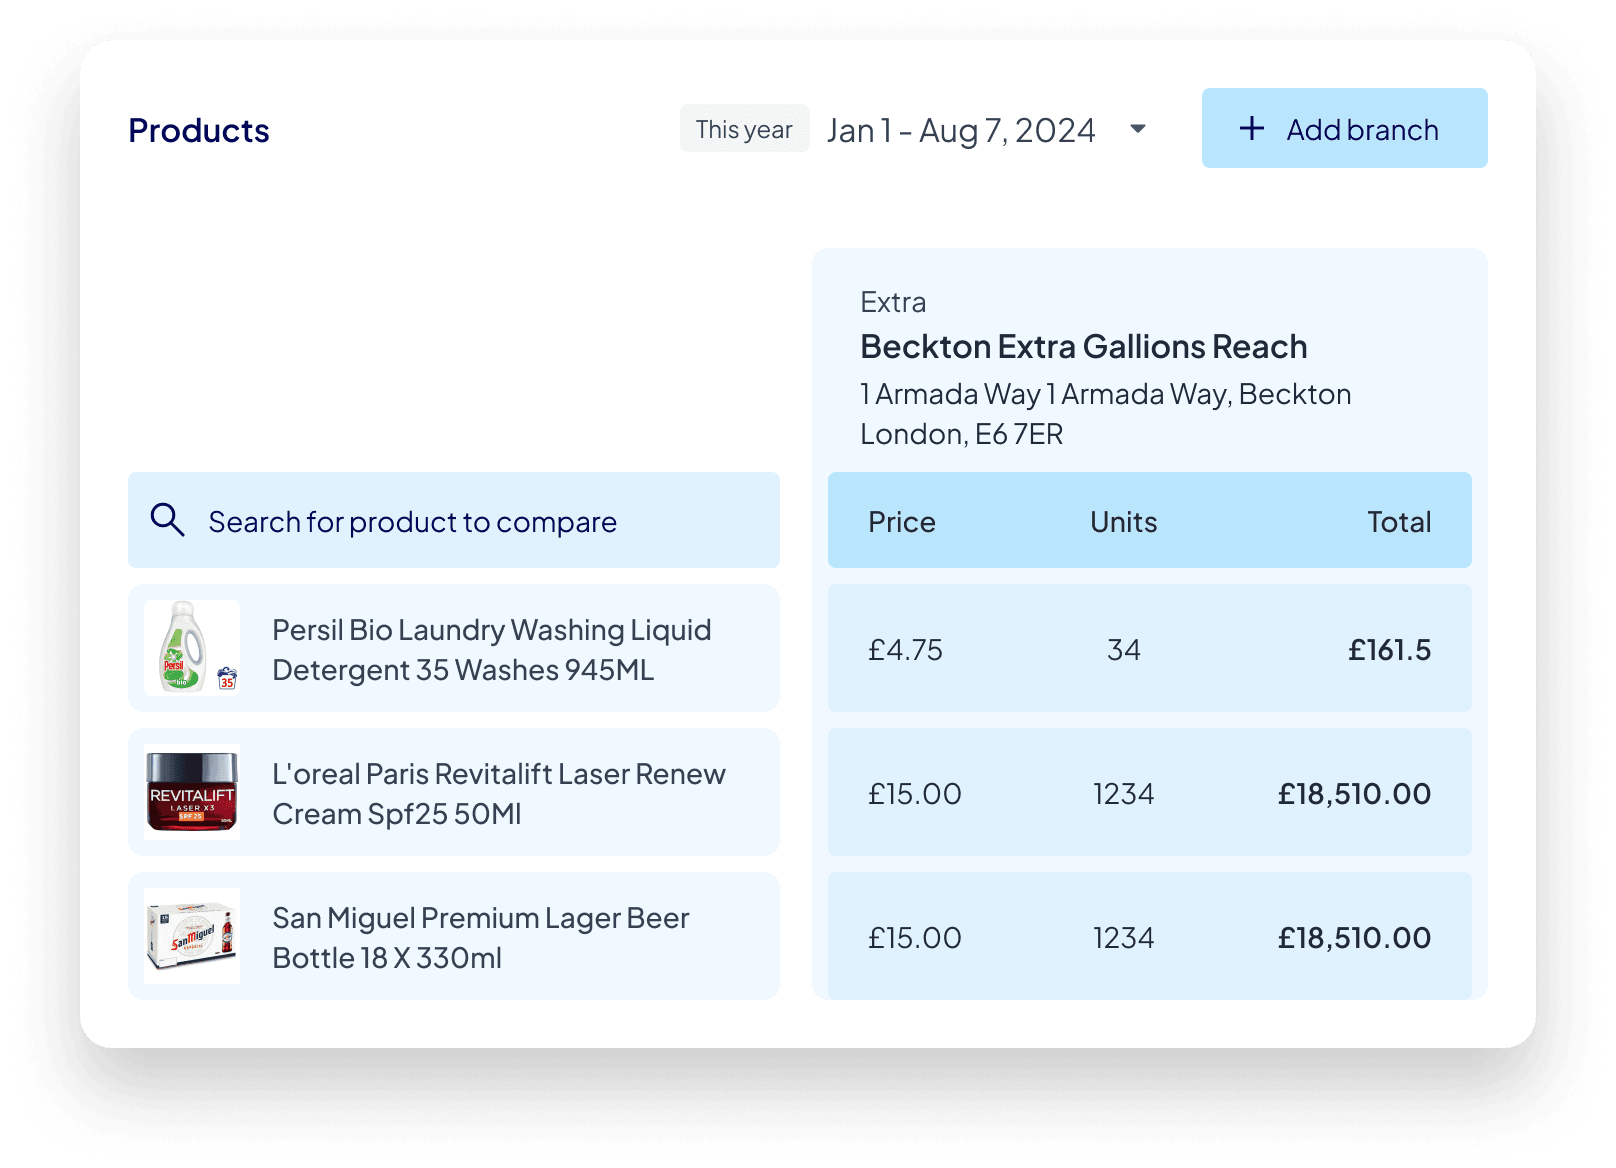The height and width of the screenshot is (1168, 1616).
Task: Click the Jan 1 - Aug 7, 2024 date text
Action: click(x=960, y=131)
